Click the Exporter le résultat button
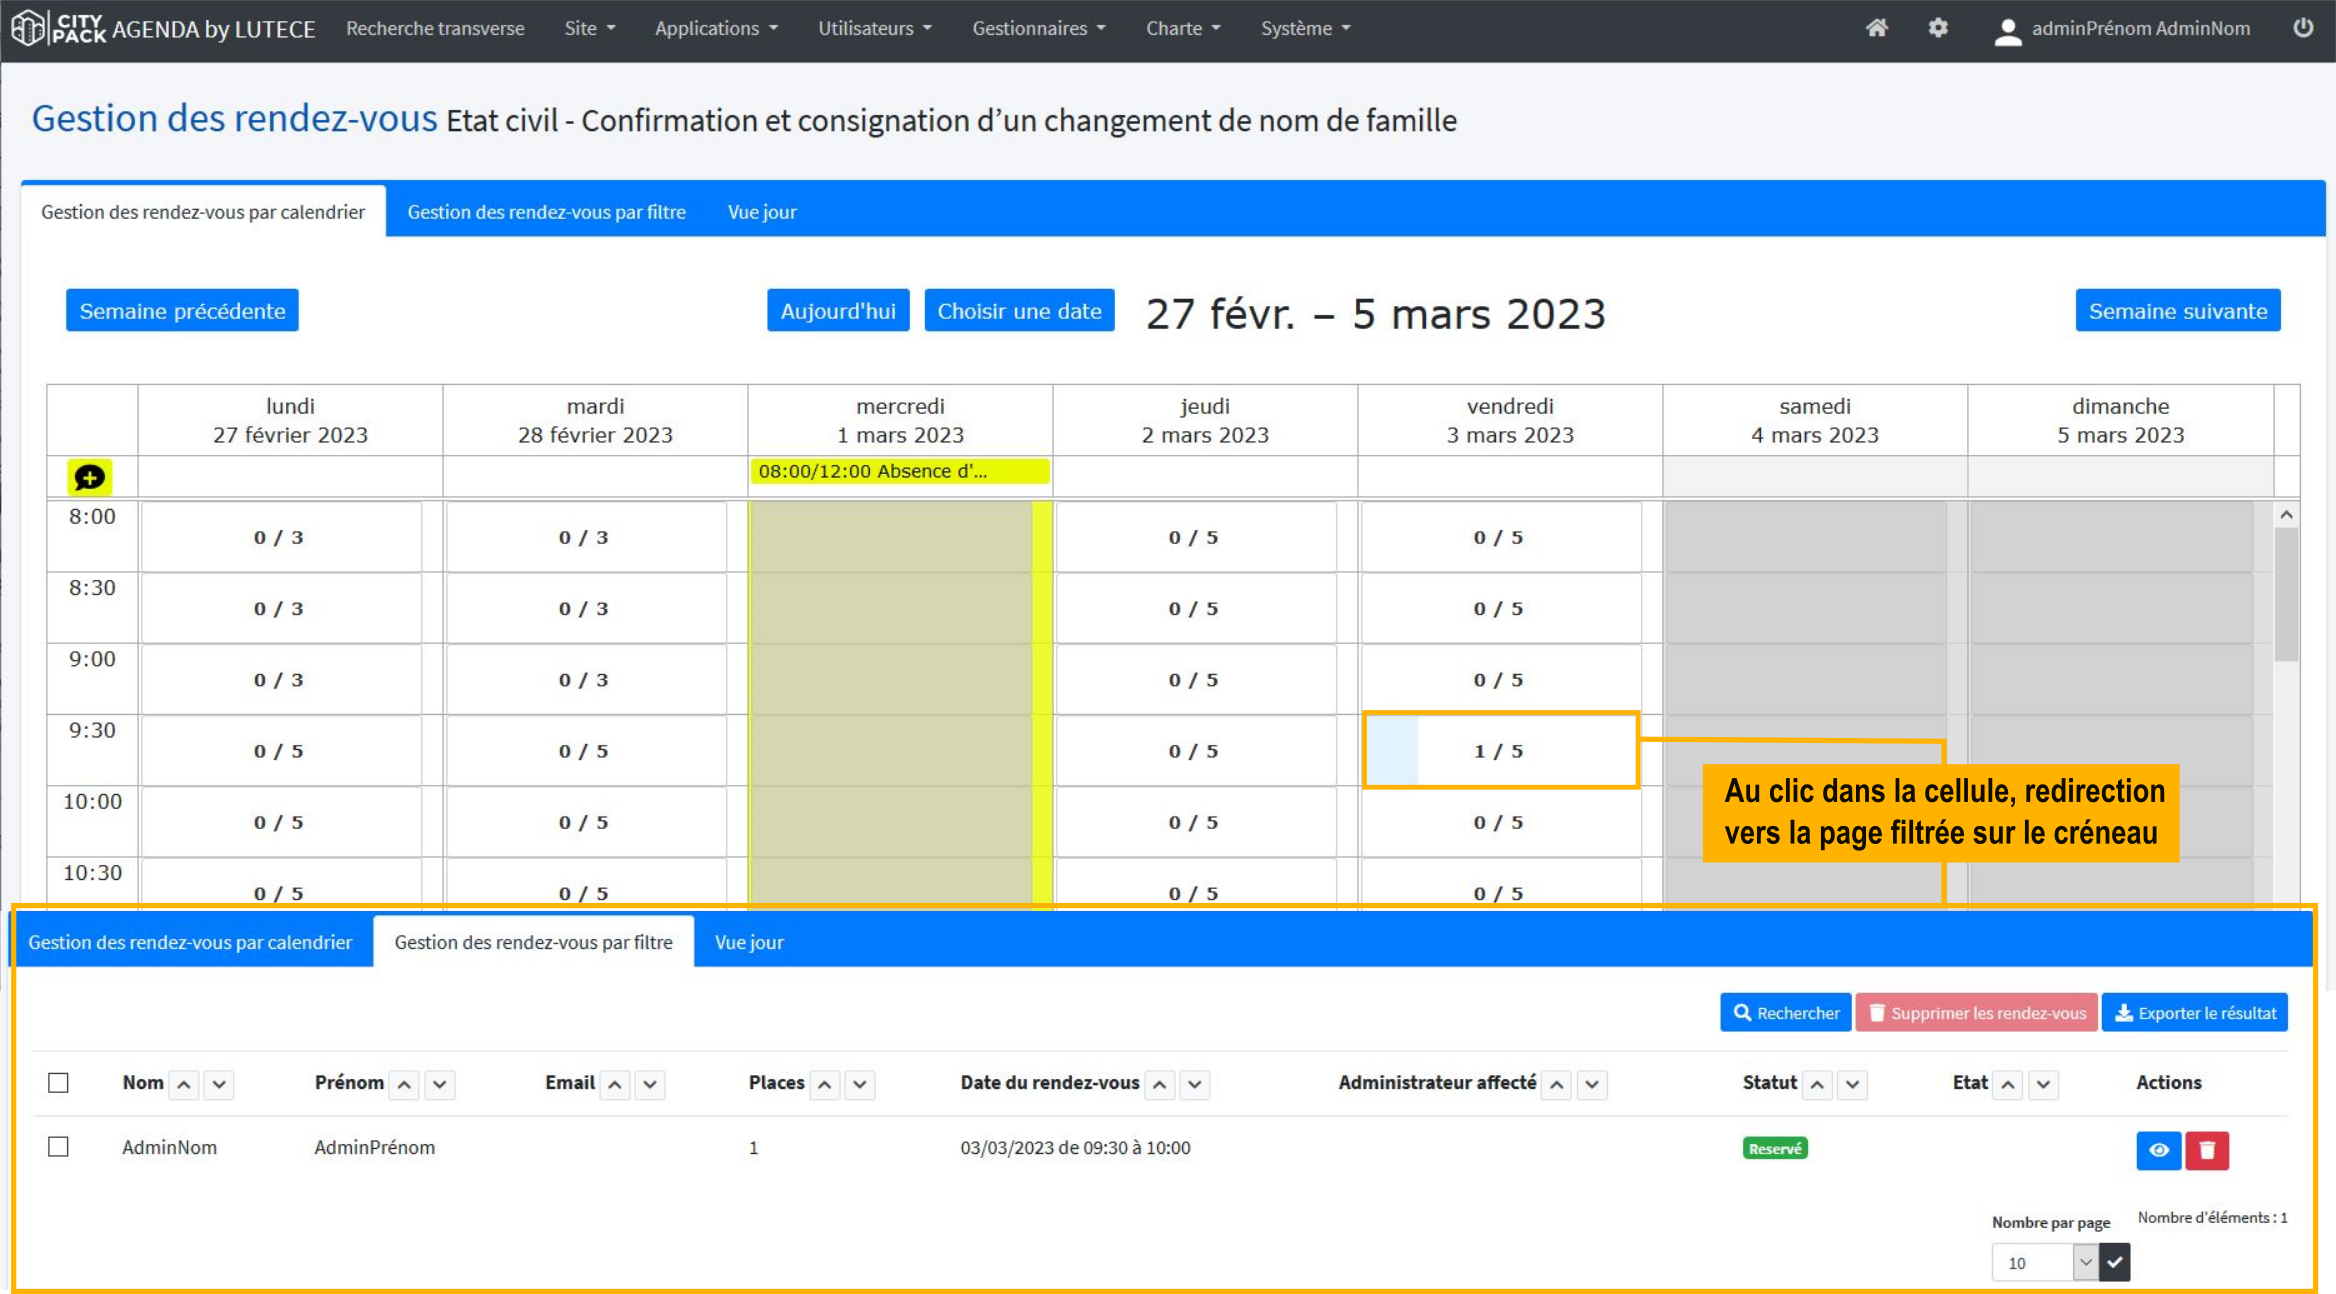Screen dimensions: 2336x1294 (2194, 1012)
